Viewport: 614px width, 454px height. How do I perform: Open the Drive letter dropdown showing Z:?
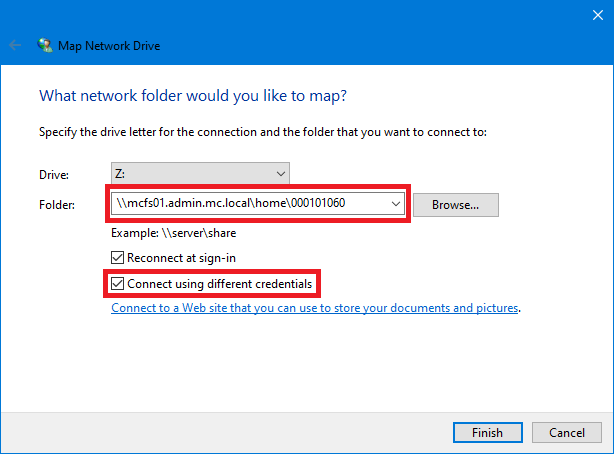(x=200, y=173)
